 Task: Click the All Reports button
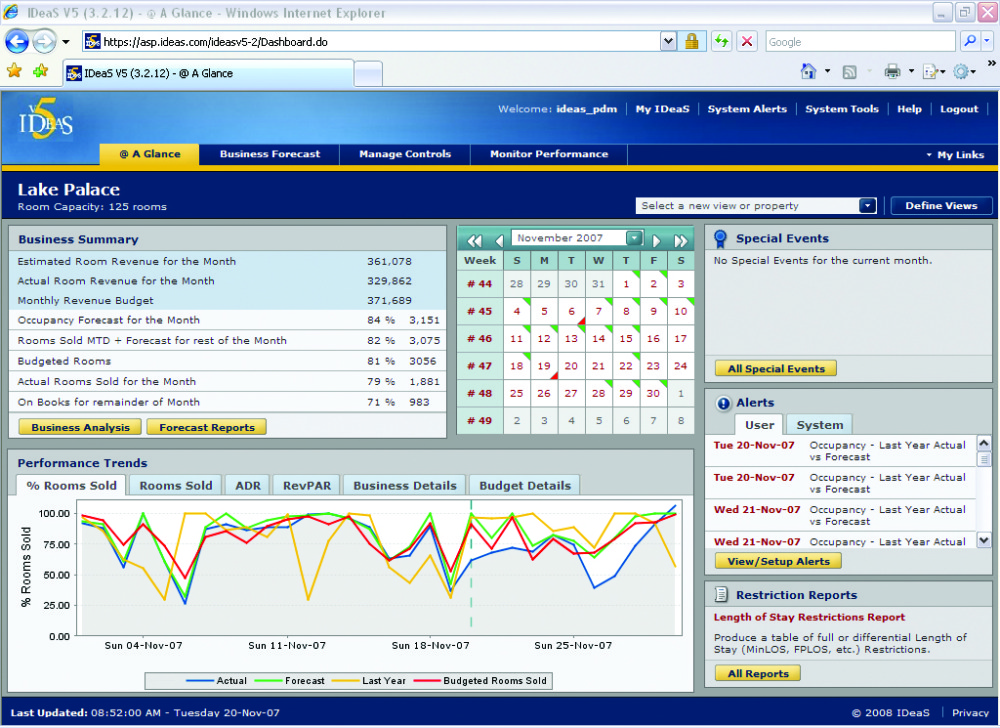[758, 673]
